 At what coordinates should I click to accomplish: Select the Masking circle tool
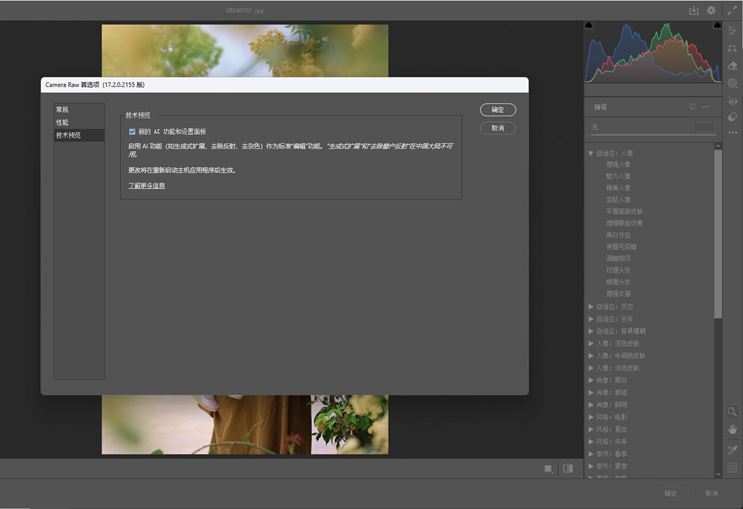click(732, 83)
